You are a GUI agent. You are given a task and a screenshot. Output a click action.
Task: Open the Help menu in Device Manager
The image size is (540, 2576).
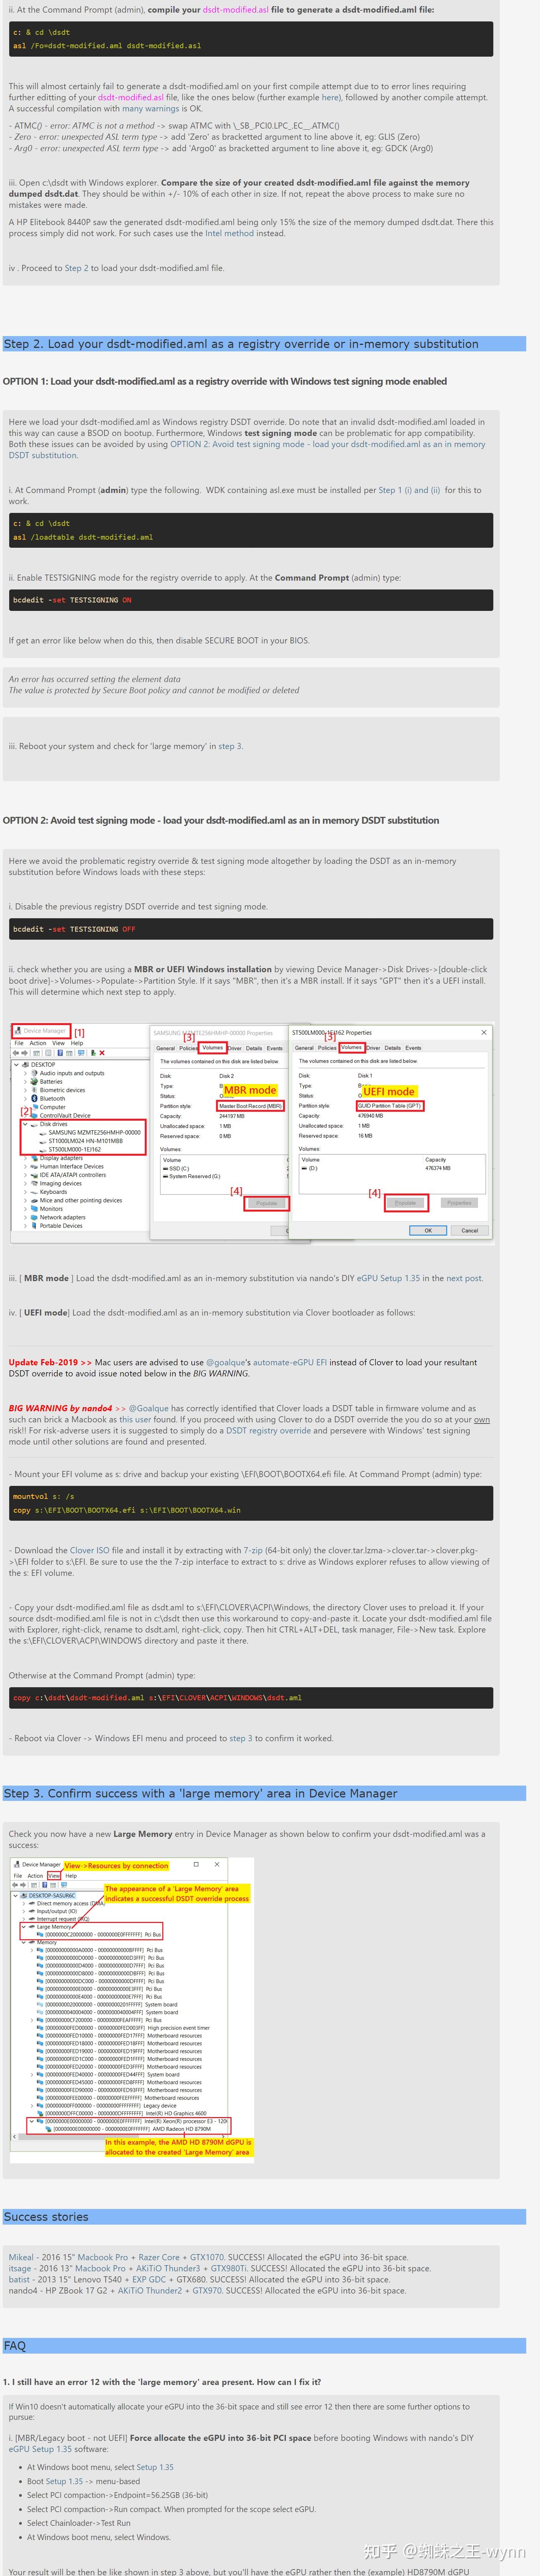point(77,1043)
